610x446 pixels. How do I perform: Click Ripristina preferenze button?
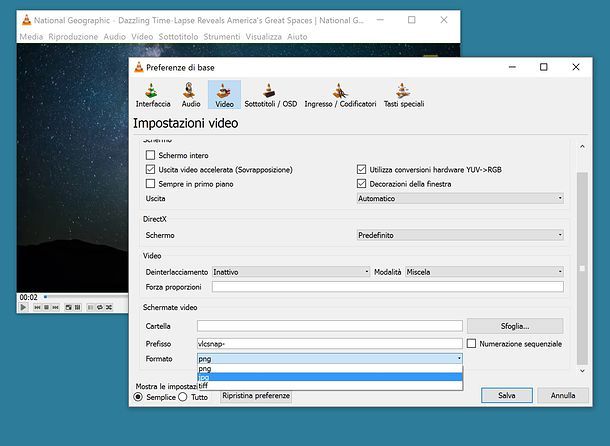pos(256,396)
